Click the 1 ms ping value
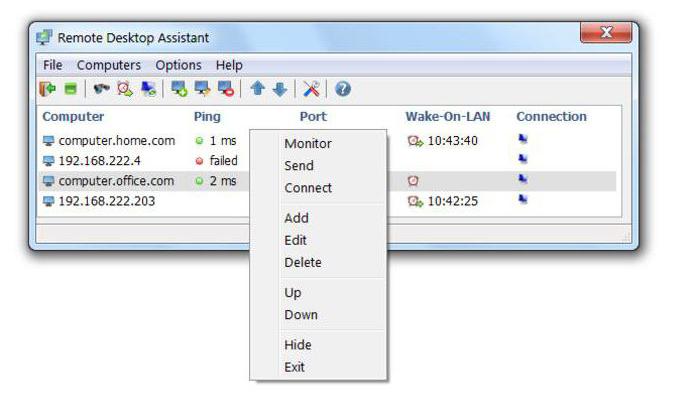 (223, 141)
